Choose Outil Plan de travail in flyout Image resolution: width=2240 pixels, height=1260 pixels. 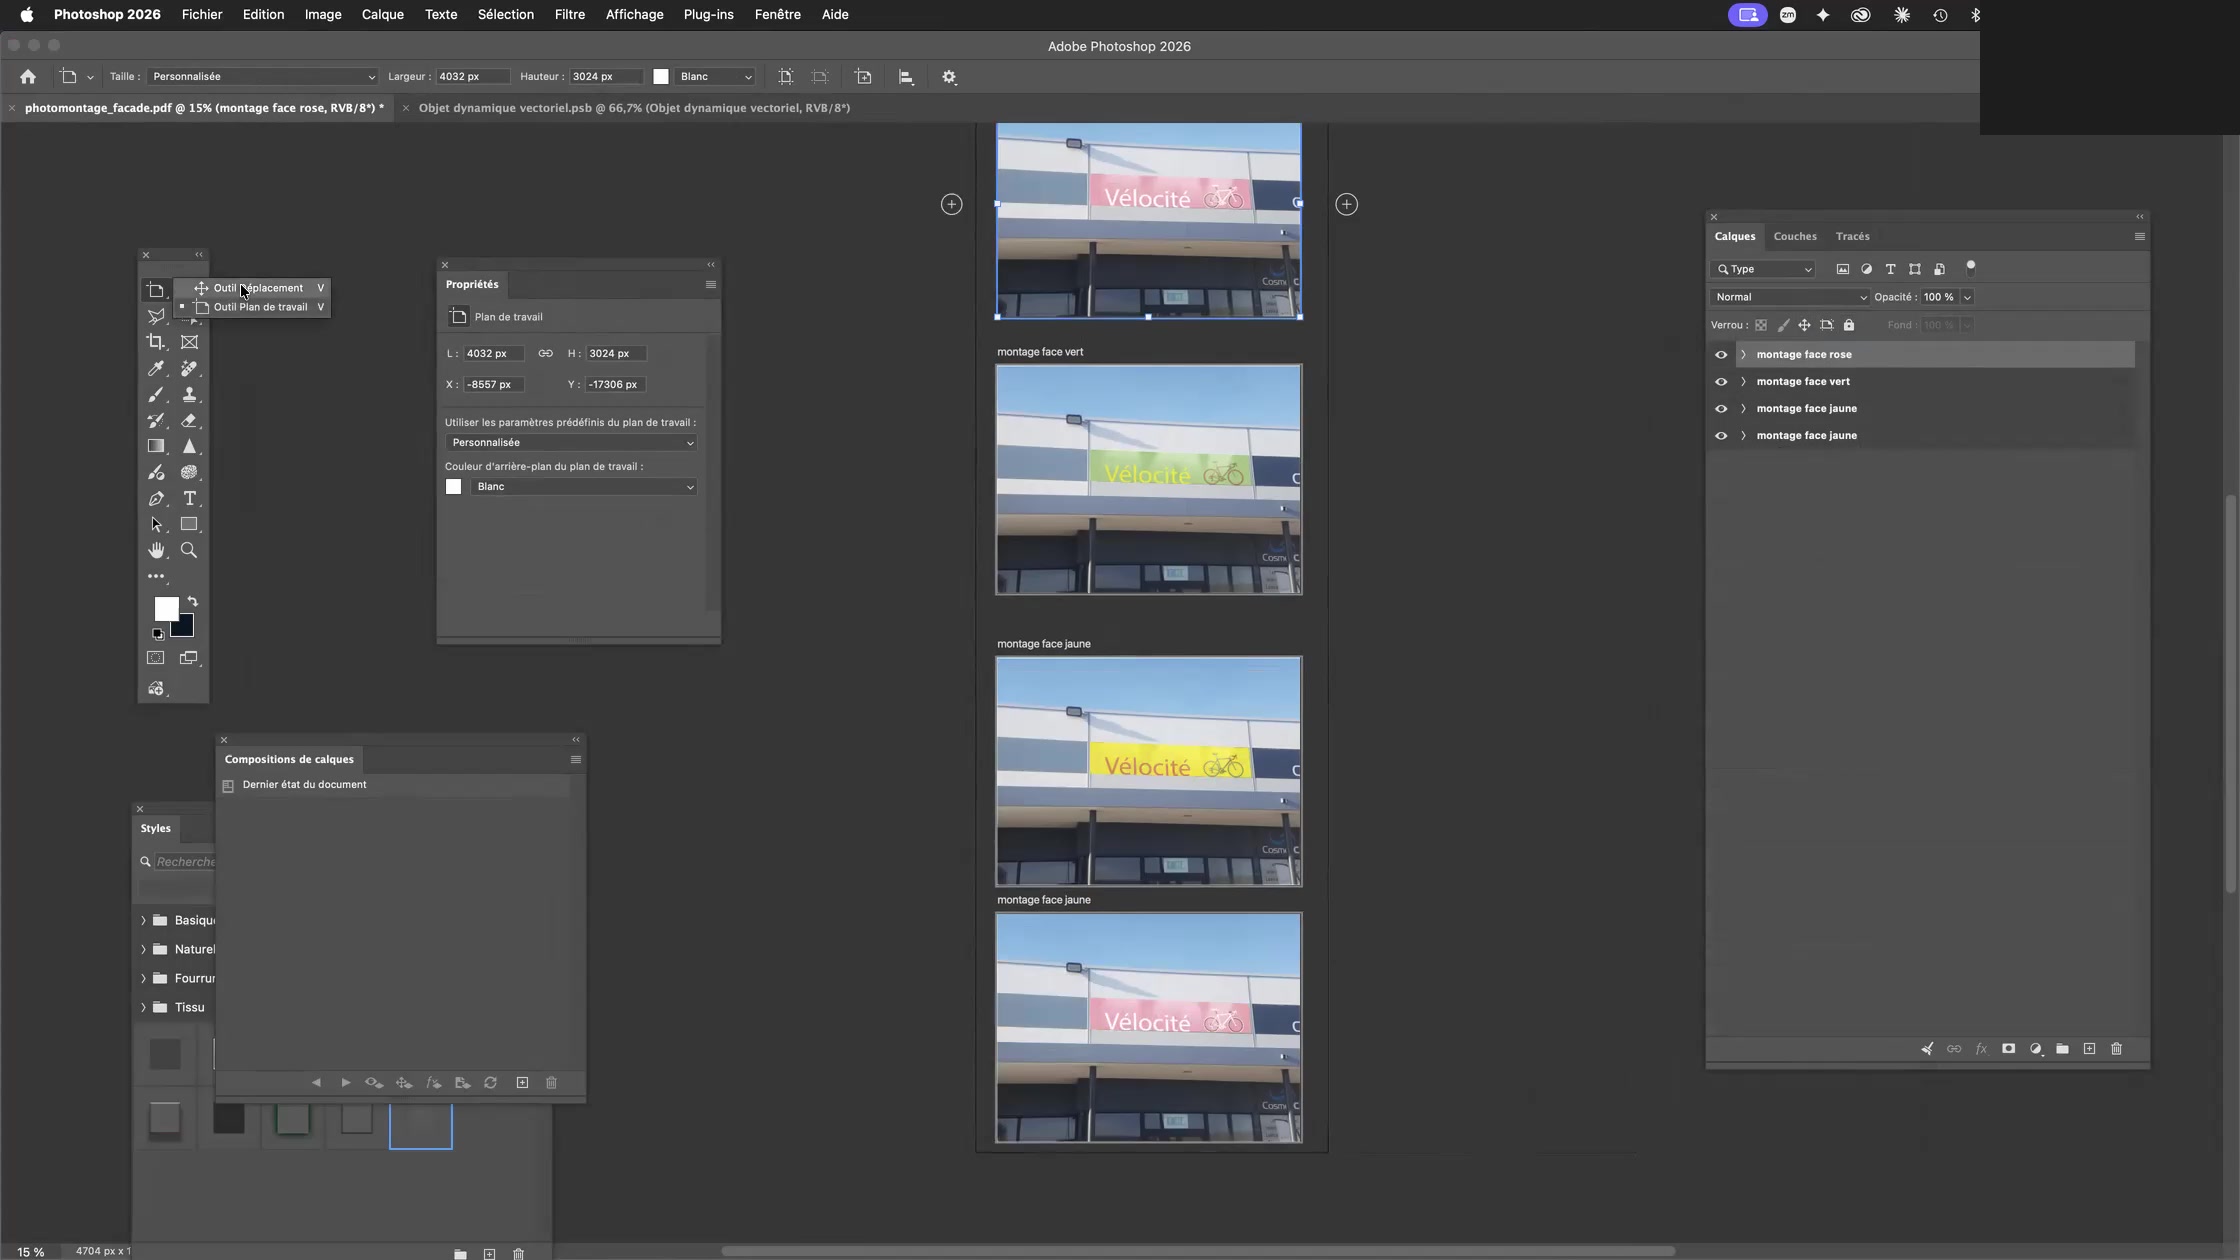260,307
